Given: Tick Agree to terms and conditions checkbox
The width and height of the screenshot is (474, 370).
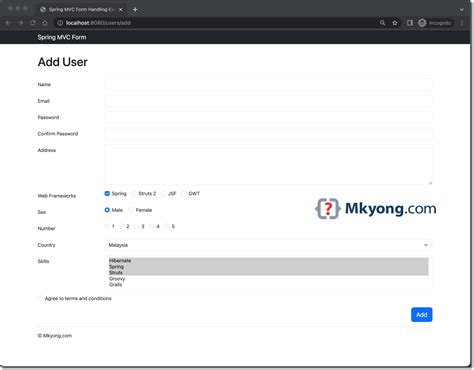Looking at the screenshot, I should coord(40,298).
